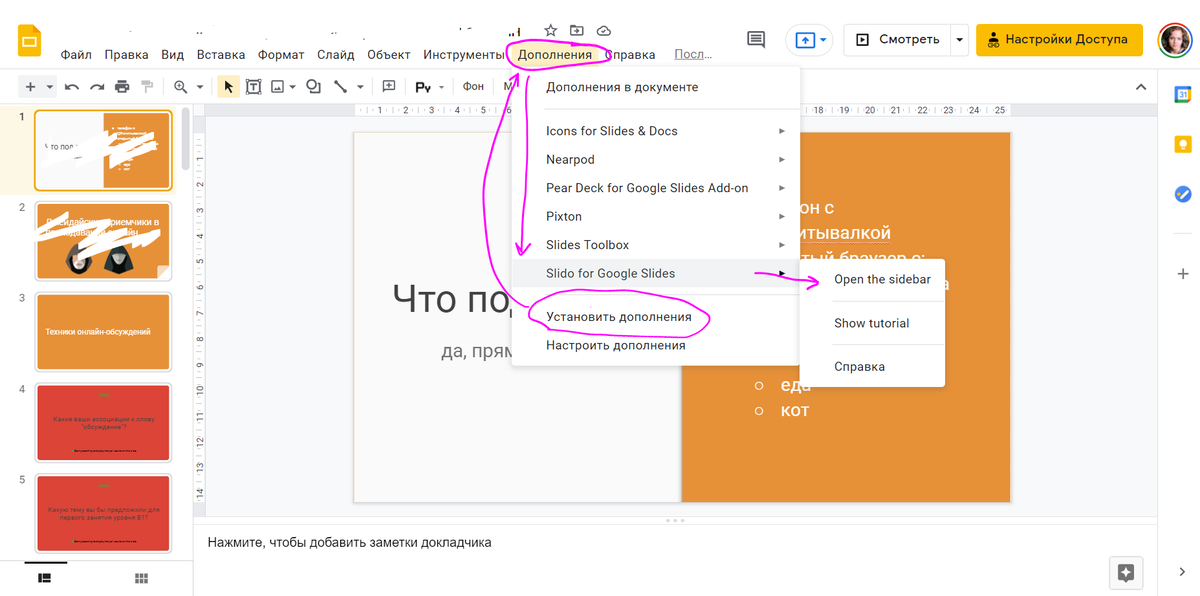Image resolution: width=1200 pixels, height=596 pixels.
Task: Select Nearpod add-on
Action: point(655,159)
